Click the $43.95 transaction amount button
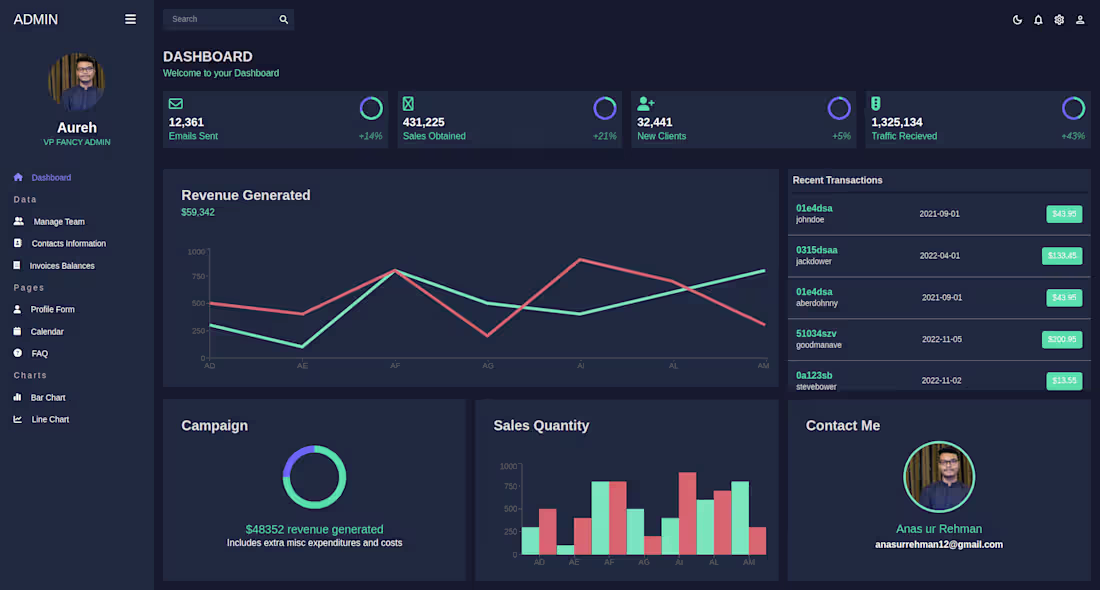The image size is (1100, 590). 1063,214
